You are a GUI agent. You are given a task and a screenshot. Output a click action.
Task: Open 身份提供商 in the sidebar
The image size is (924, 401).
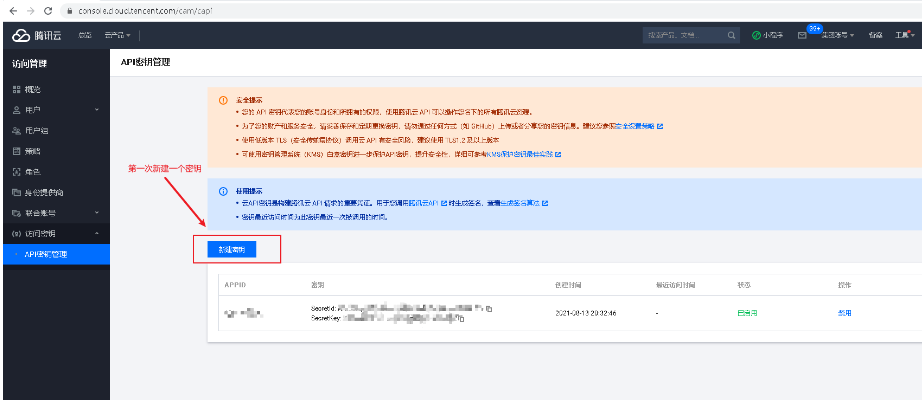[44, 192]
